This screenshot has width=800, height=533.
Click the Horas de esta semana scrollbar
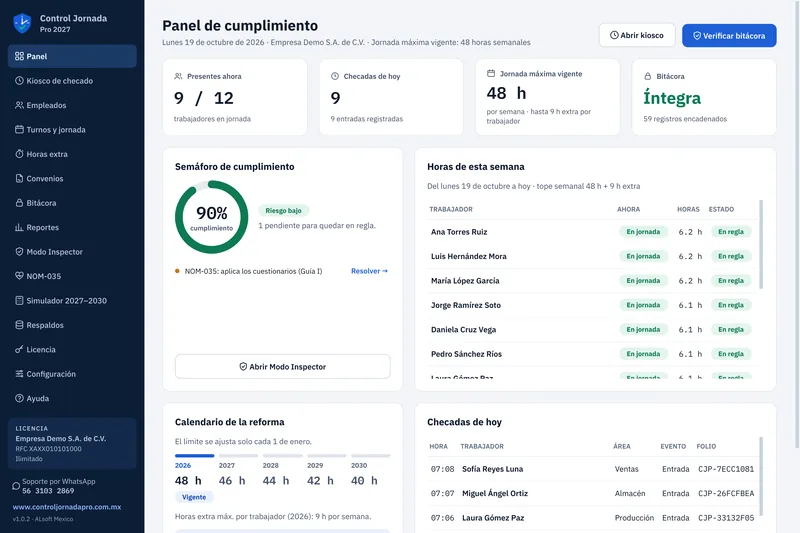pos(761,244)
